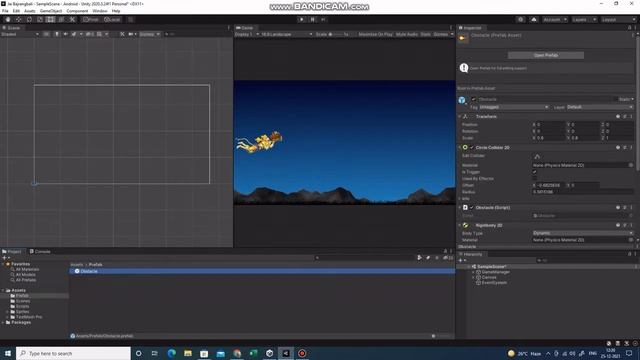
Task: Open the Layout dropdown
Action: pos(618,19)
